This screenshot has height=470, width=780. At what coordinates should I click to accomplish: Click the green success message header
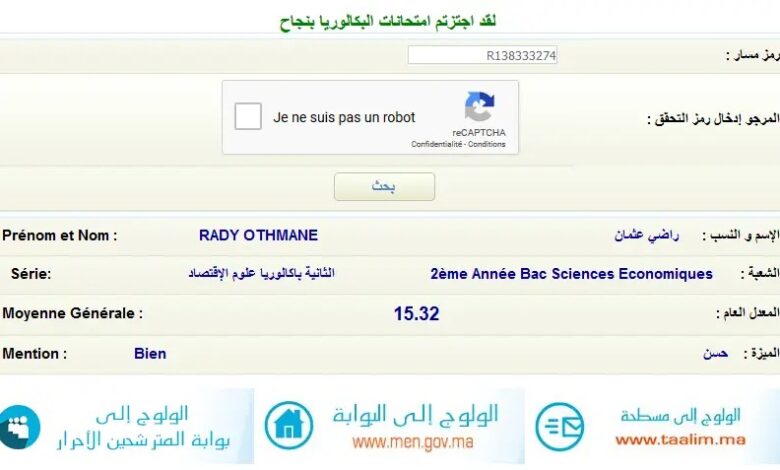[390, 21]
